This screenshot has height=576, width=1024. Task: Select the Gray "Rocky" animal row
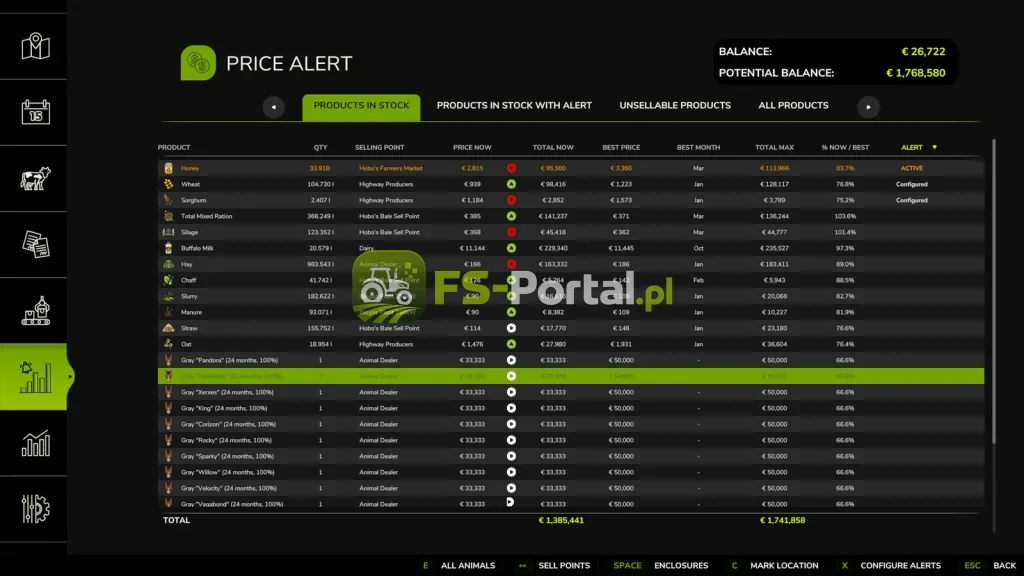point(571,440)
